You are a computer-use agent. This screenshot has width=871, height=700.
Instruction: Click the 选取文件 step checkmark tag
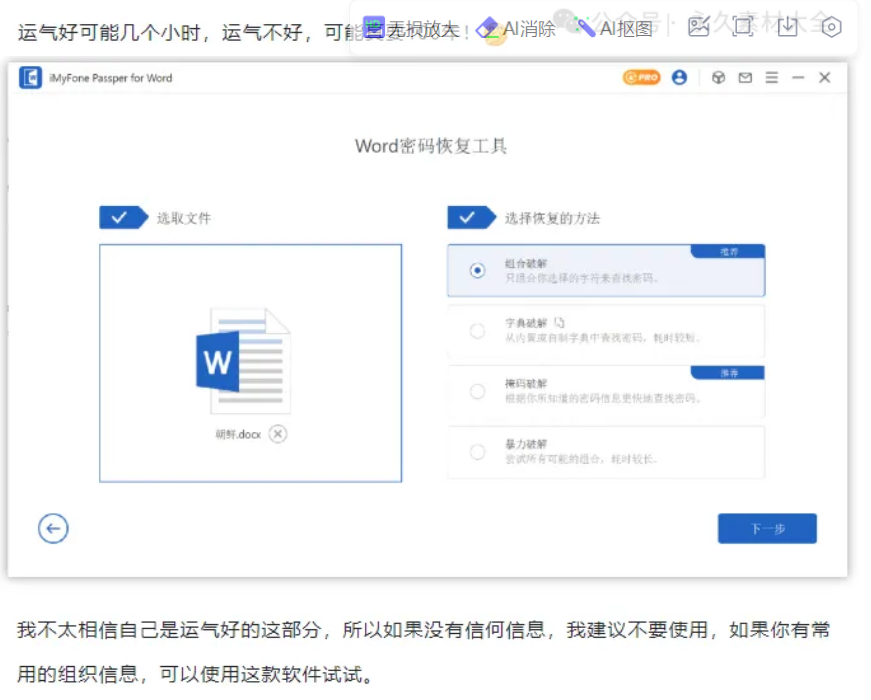[x=123, y=217]
